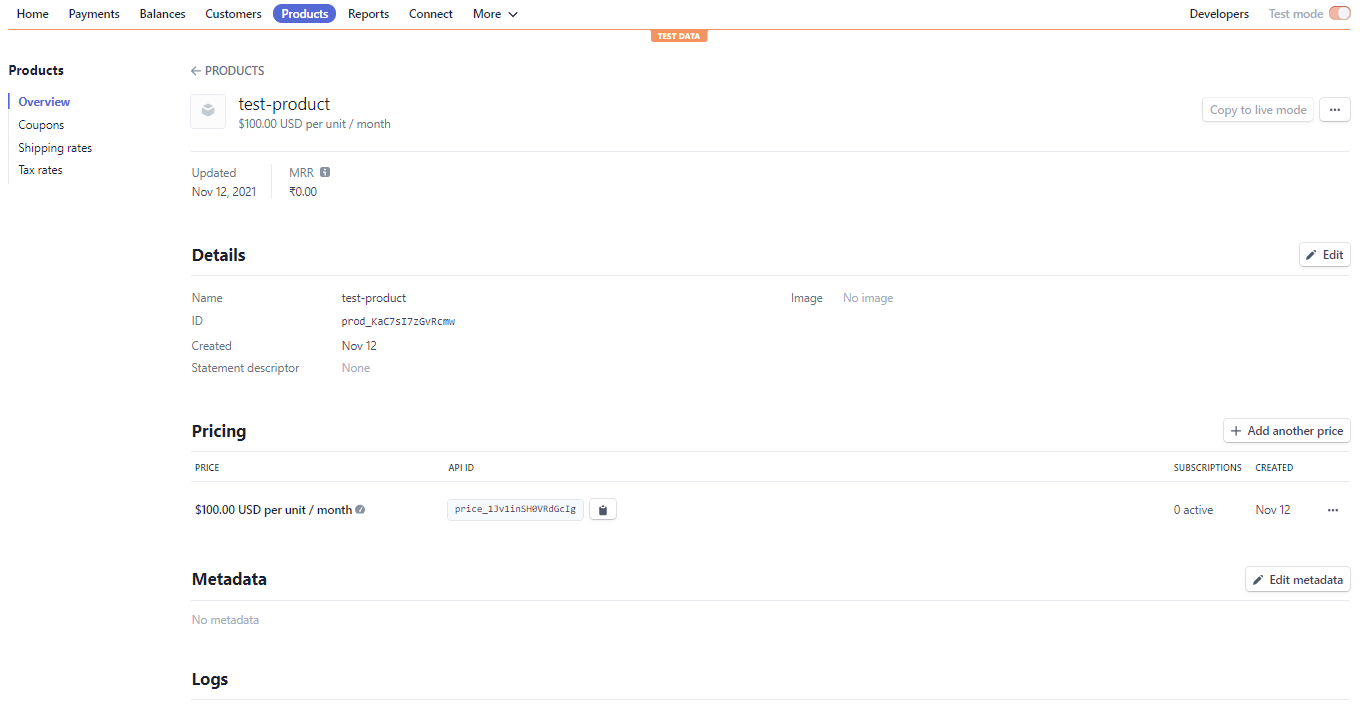Click Edit metadata button
Image resolution: width=1367 pixels, height=706 pixels.
(x=1297, y=580)
